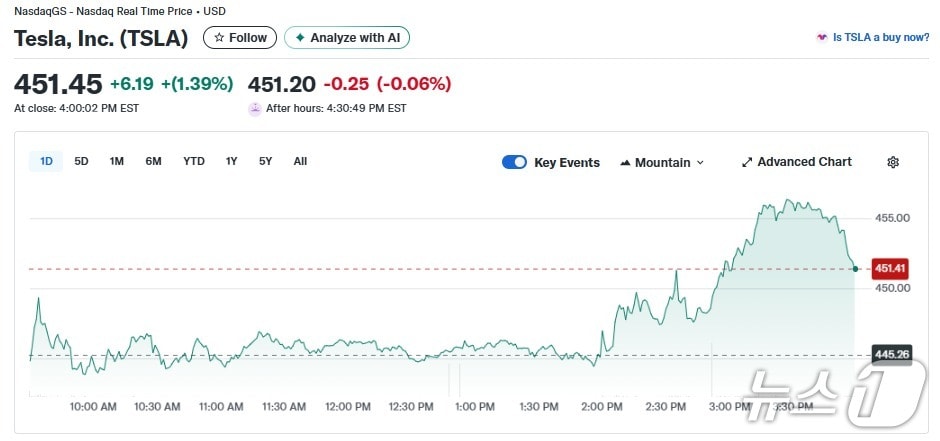Click the sparkle icon in Analyze with AI
The height and width of the screenshot is (441, 940).
pyautogui.click(x=299, y=38)
